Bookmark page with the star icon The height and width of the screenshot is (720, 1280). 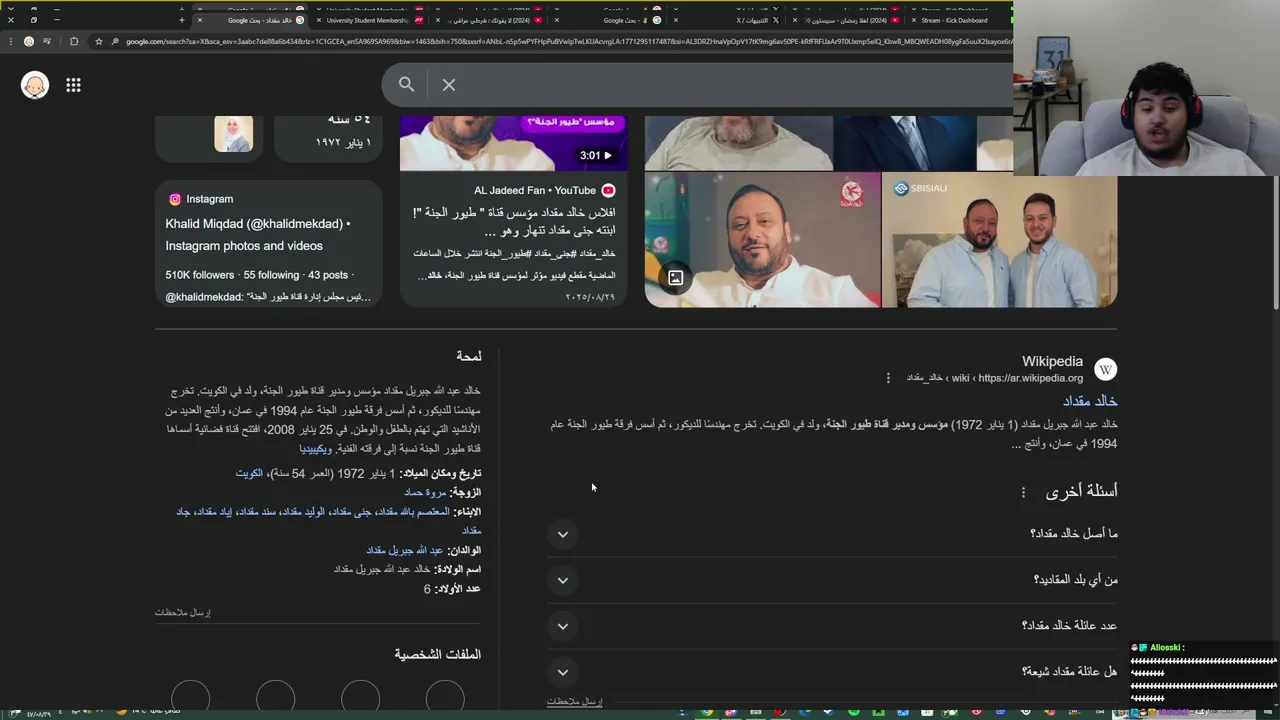(98, 41)
